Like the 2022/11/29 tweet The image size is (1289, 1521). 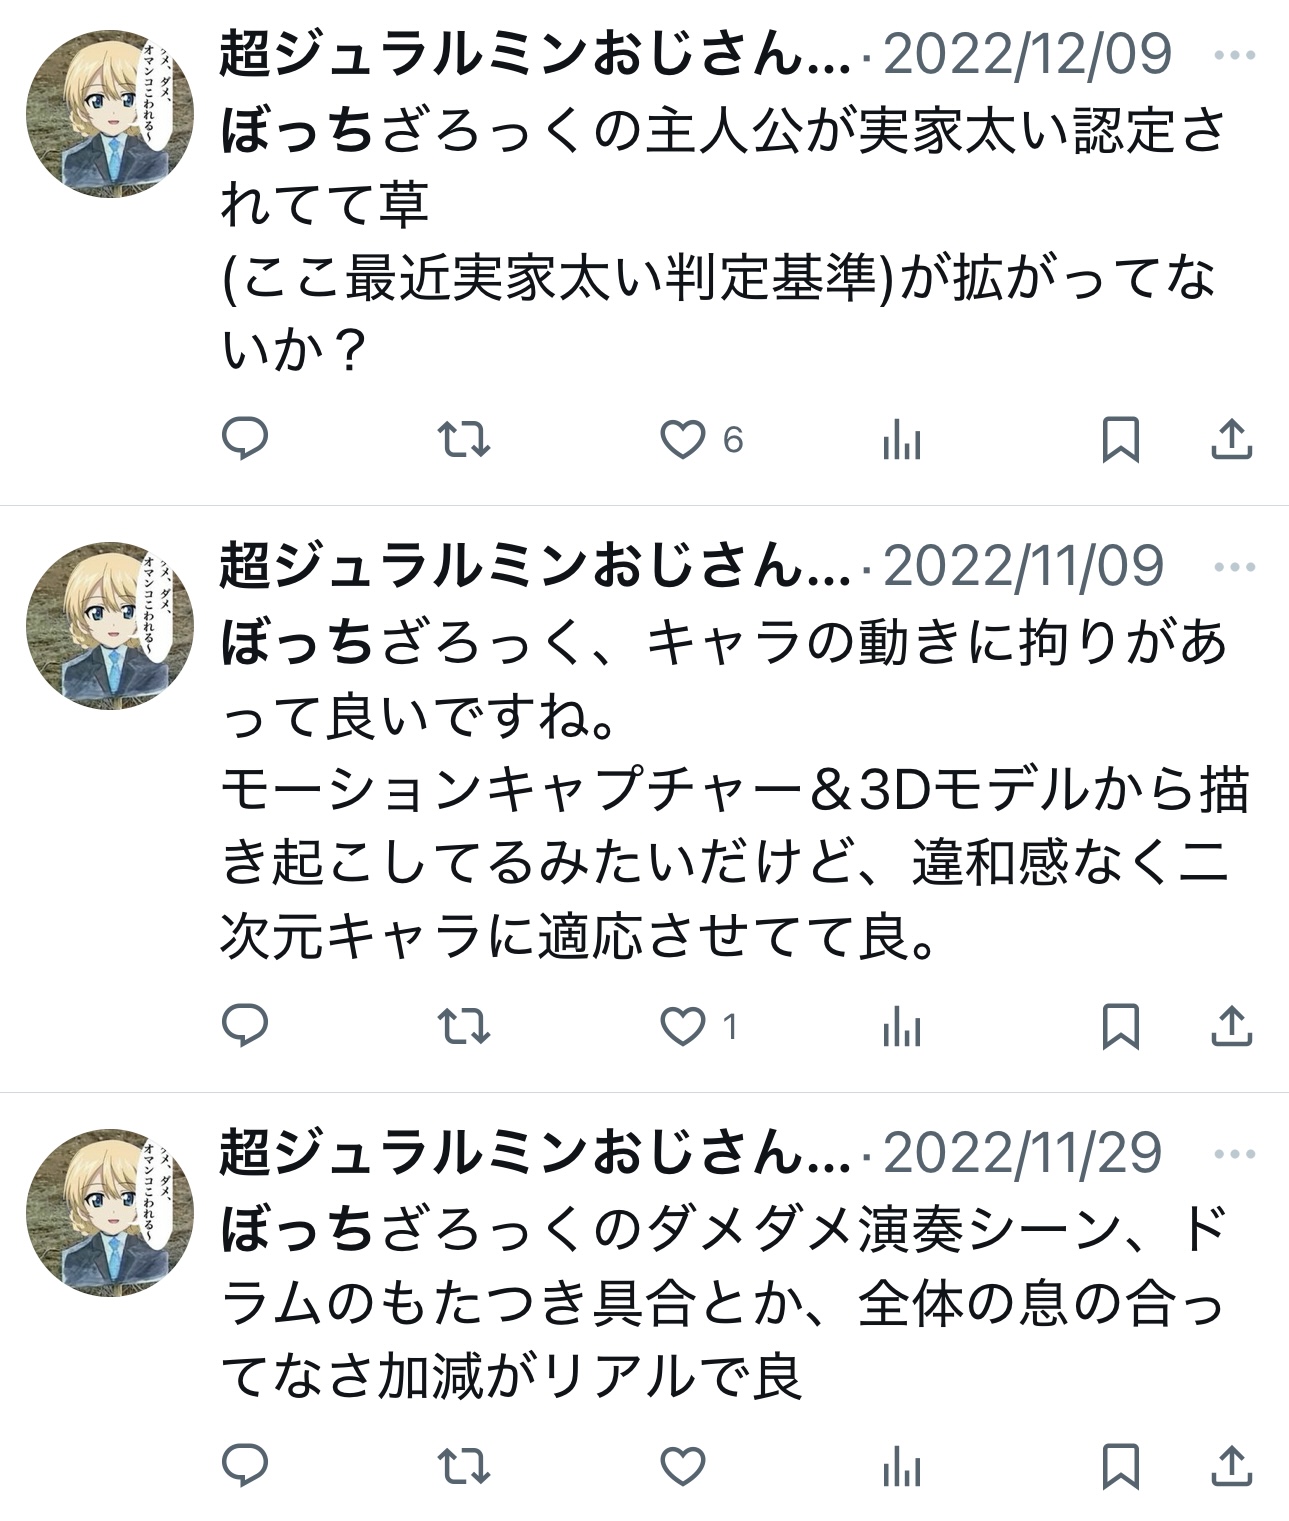click(x=683, y=1466)
